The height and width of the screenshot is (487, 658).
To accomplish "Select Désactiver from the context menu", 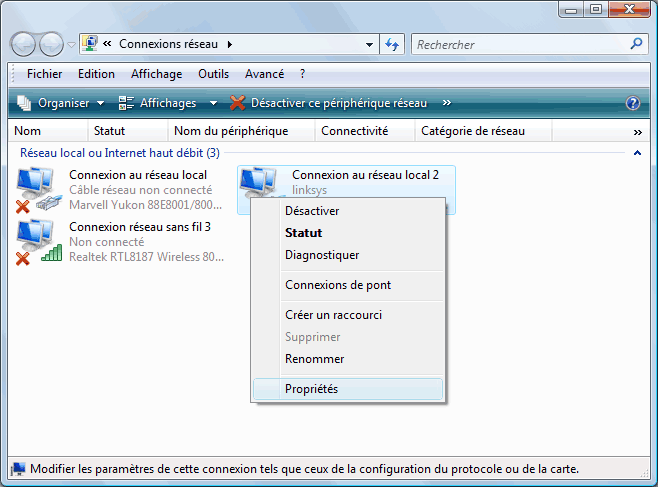I will coord(312,211).
